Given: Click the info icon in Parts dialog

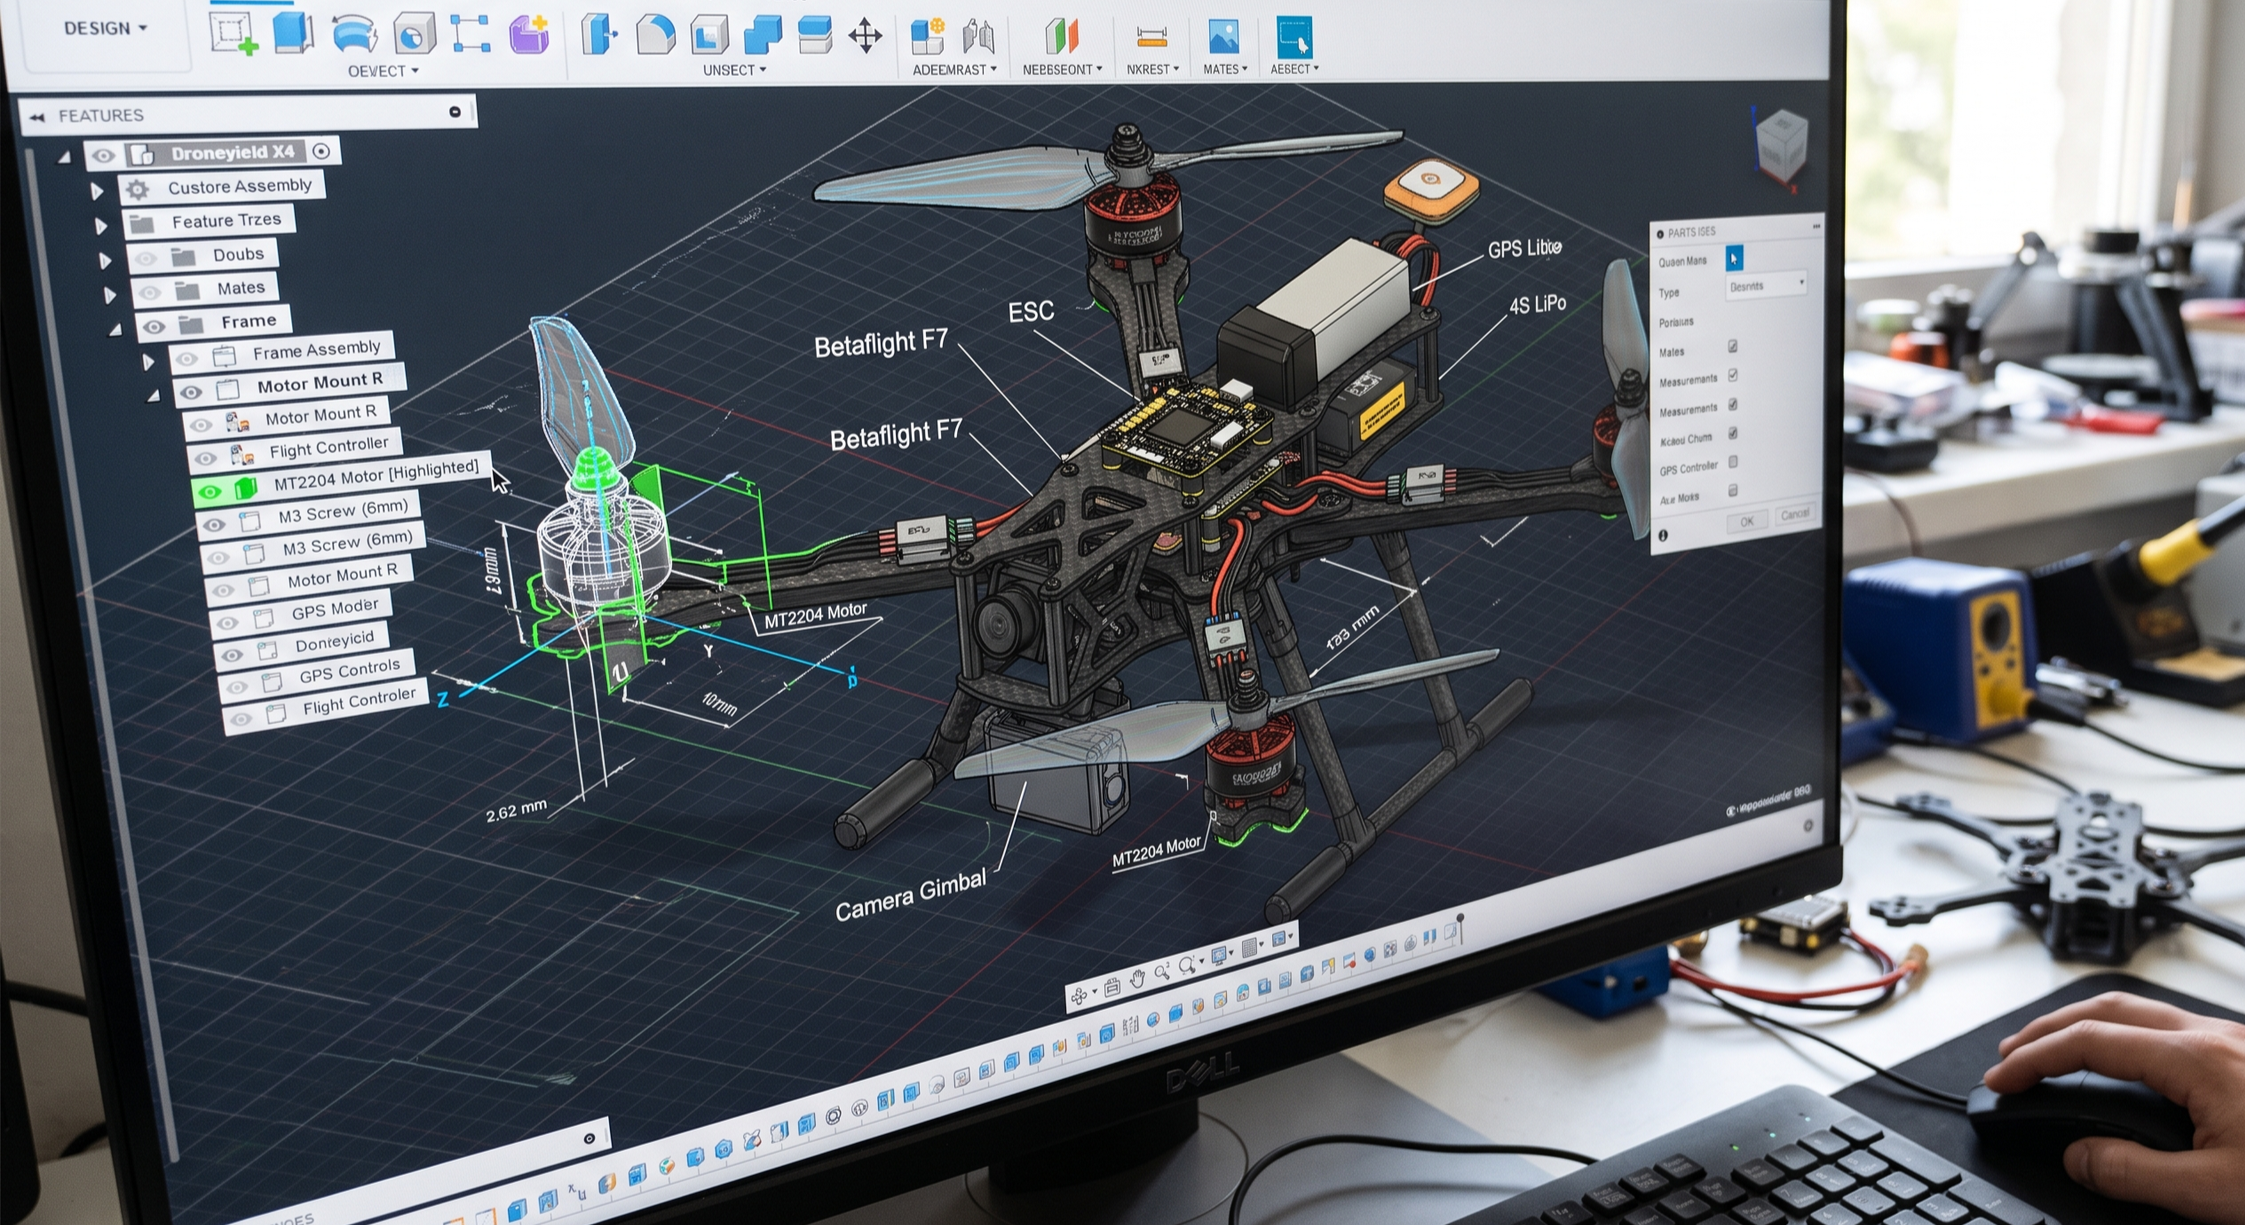Looking at the screenshot, I should (1663, 536).
